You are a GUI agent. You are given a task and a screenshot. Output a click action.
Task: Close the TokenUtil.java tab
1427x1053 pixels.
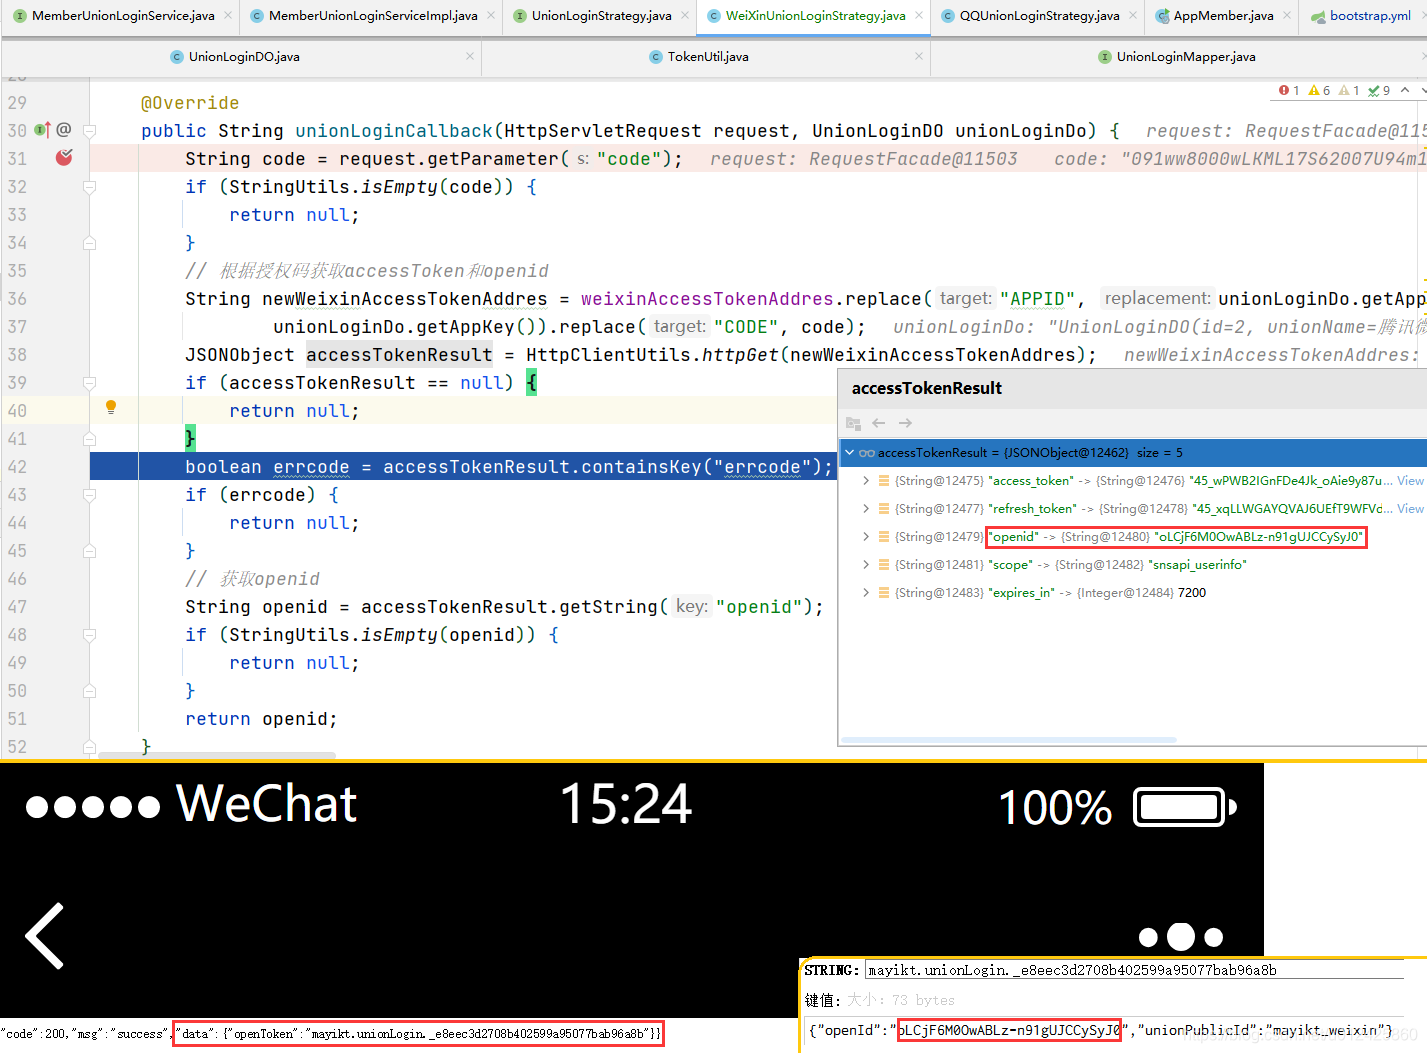pos(919,56)
